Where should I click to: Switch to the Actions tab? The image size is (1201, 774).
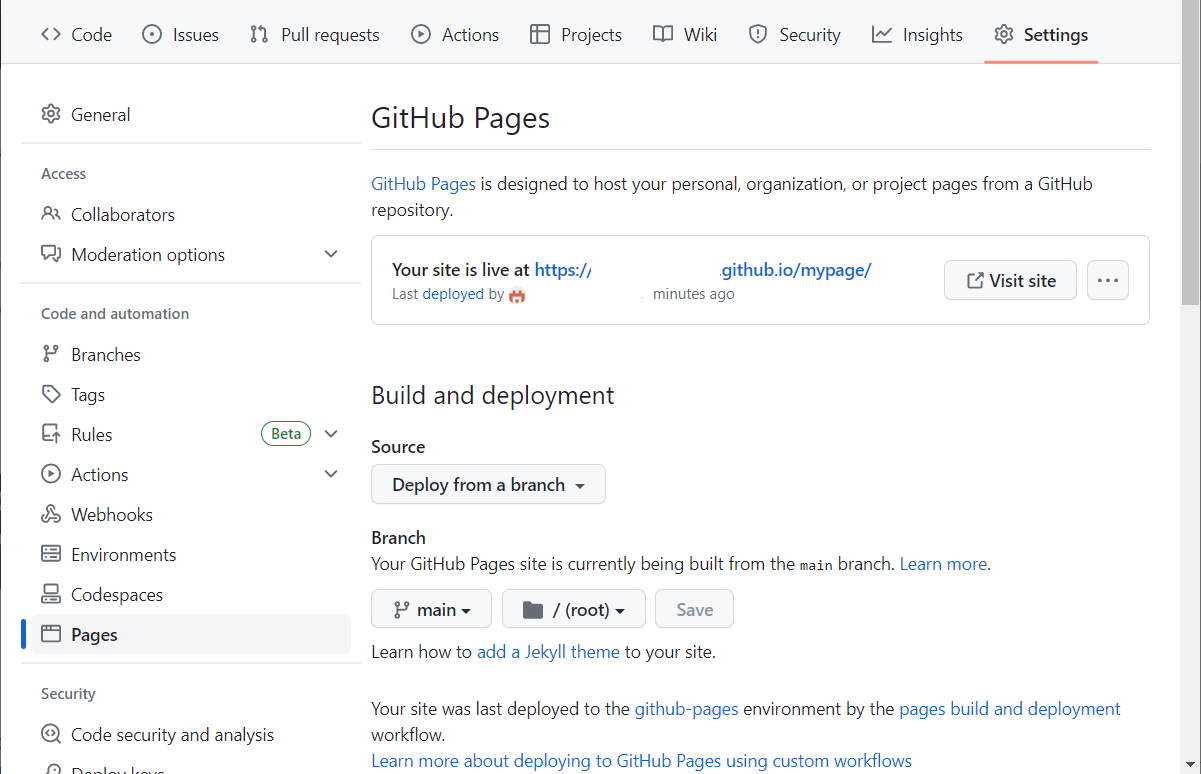click(455, 34)
